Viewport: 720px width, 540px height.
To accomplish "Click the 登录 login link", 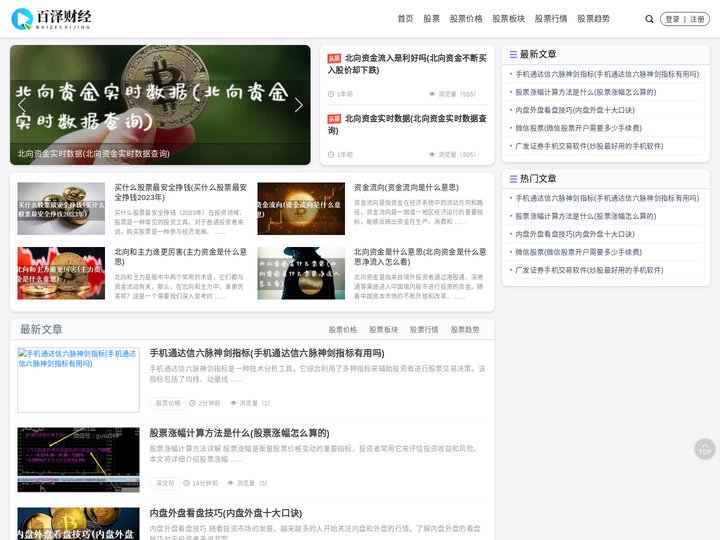I will click(672, 19).
